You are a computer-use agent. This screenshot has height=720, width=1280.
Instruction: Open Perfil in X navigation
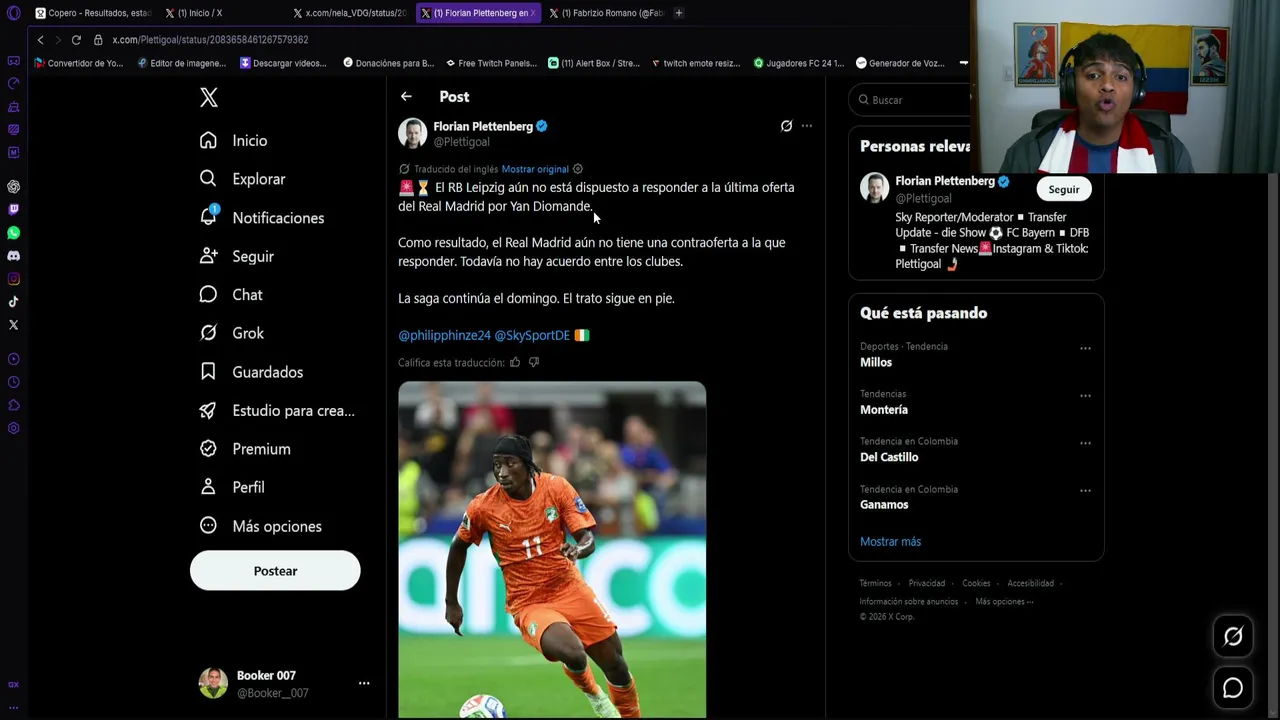[232, 487]
